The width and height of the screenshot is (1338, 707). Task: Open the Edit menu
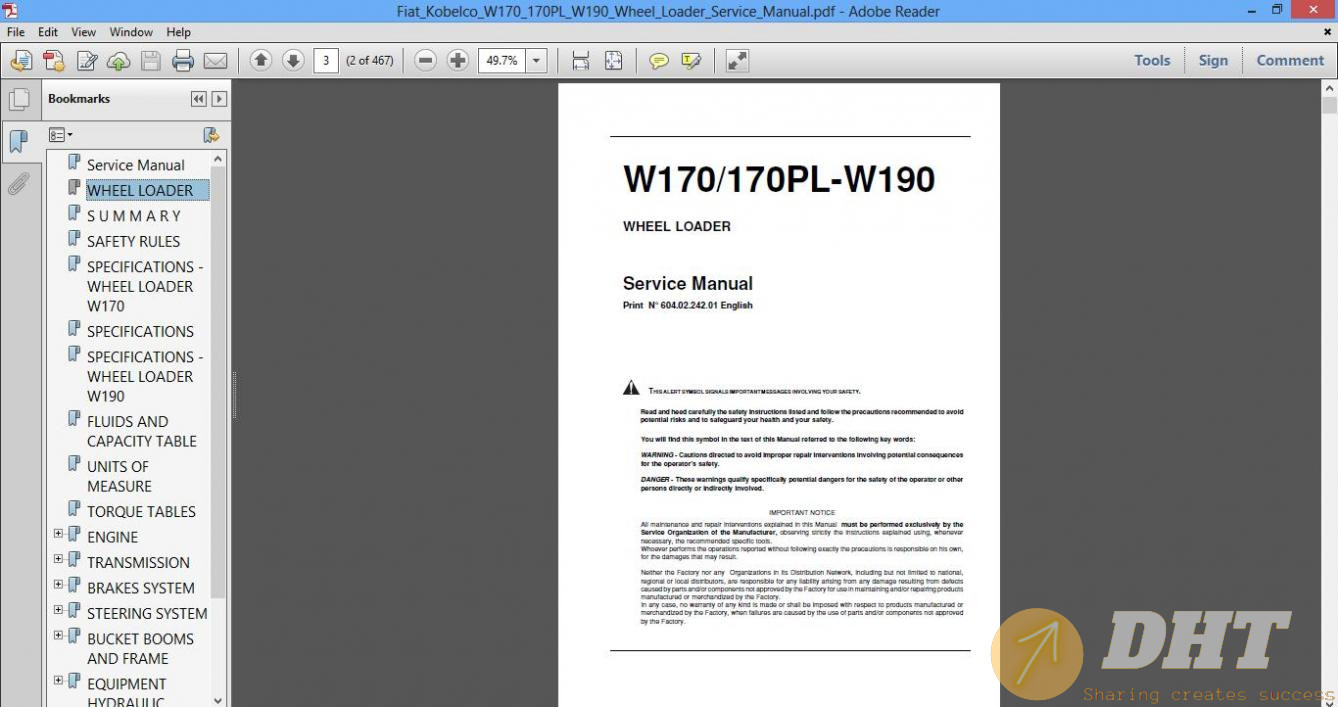pyautogui.click(x=47, y=32)
